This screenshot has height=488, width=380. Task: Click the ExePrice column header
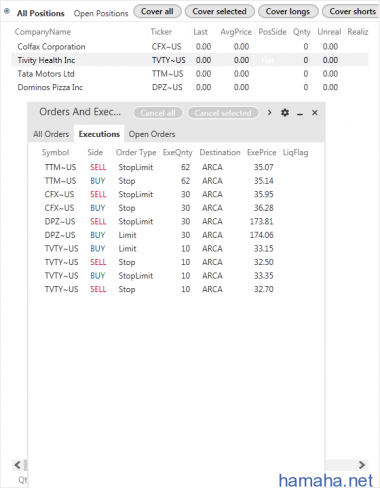pyautogui.click(x=262, y=153)
